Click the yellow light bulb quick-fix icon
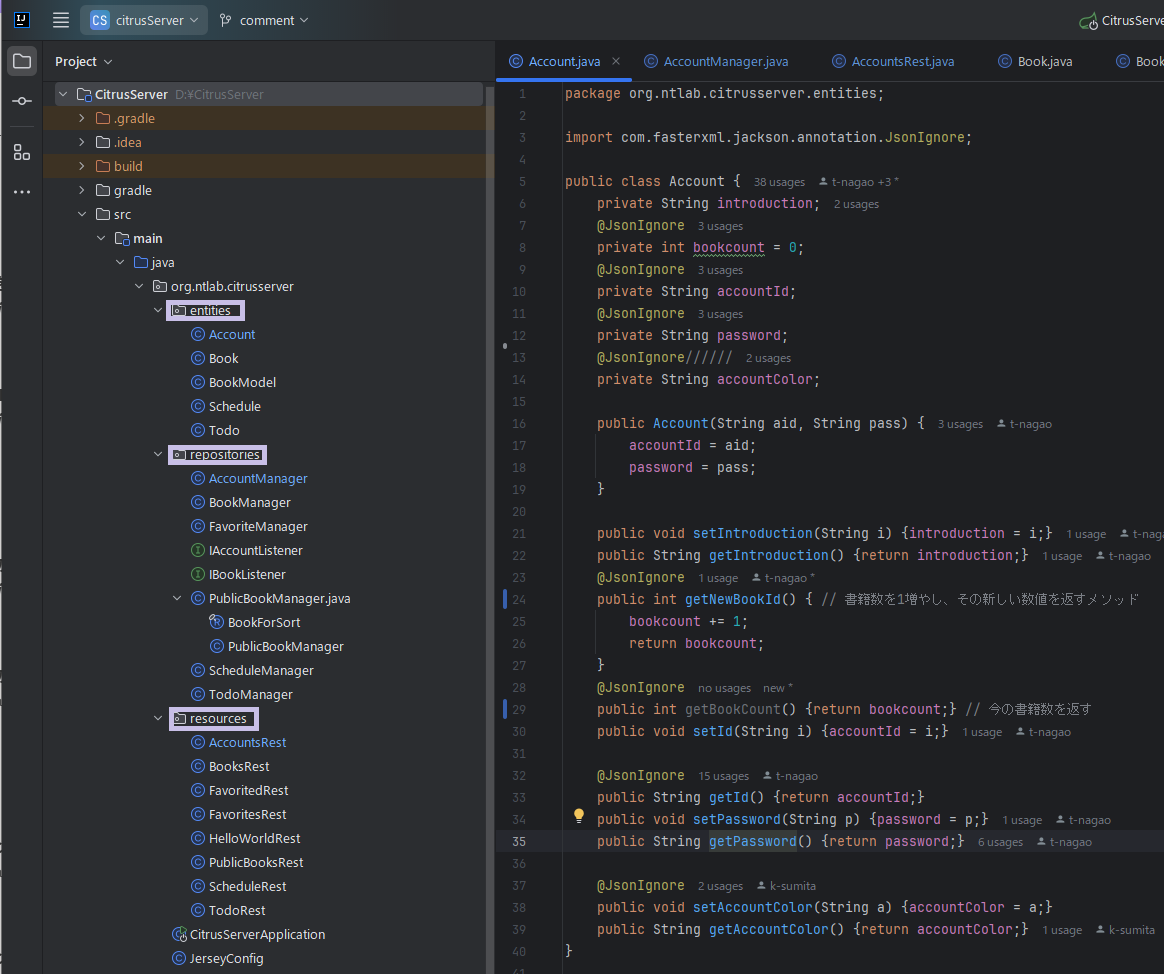The height and width of the screenshot is (974, 1164). click(x=579, y=816)
